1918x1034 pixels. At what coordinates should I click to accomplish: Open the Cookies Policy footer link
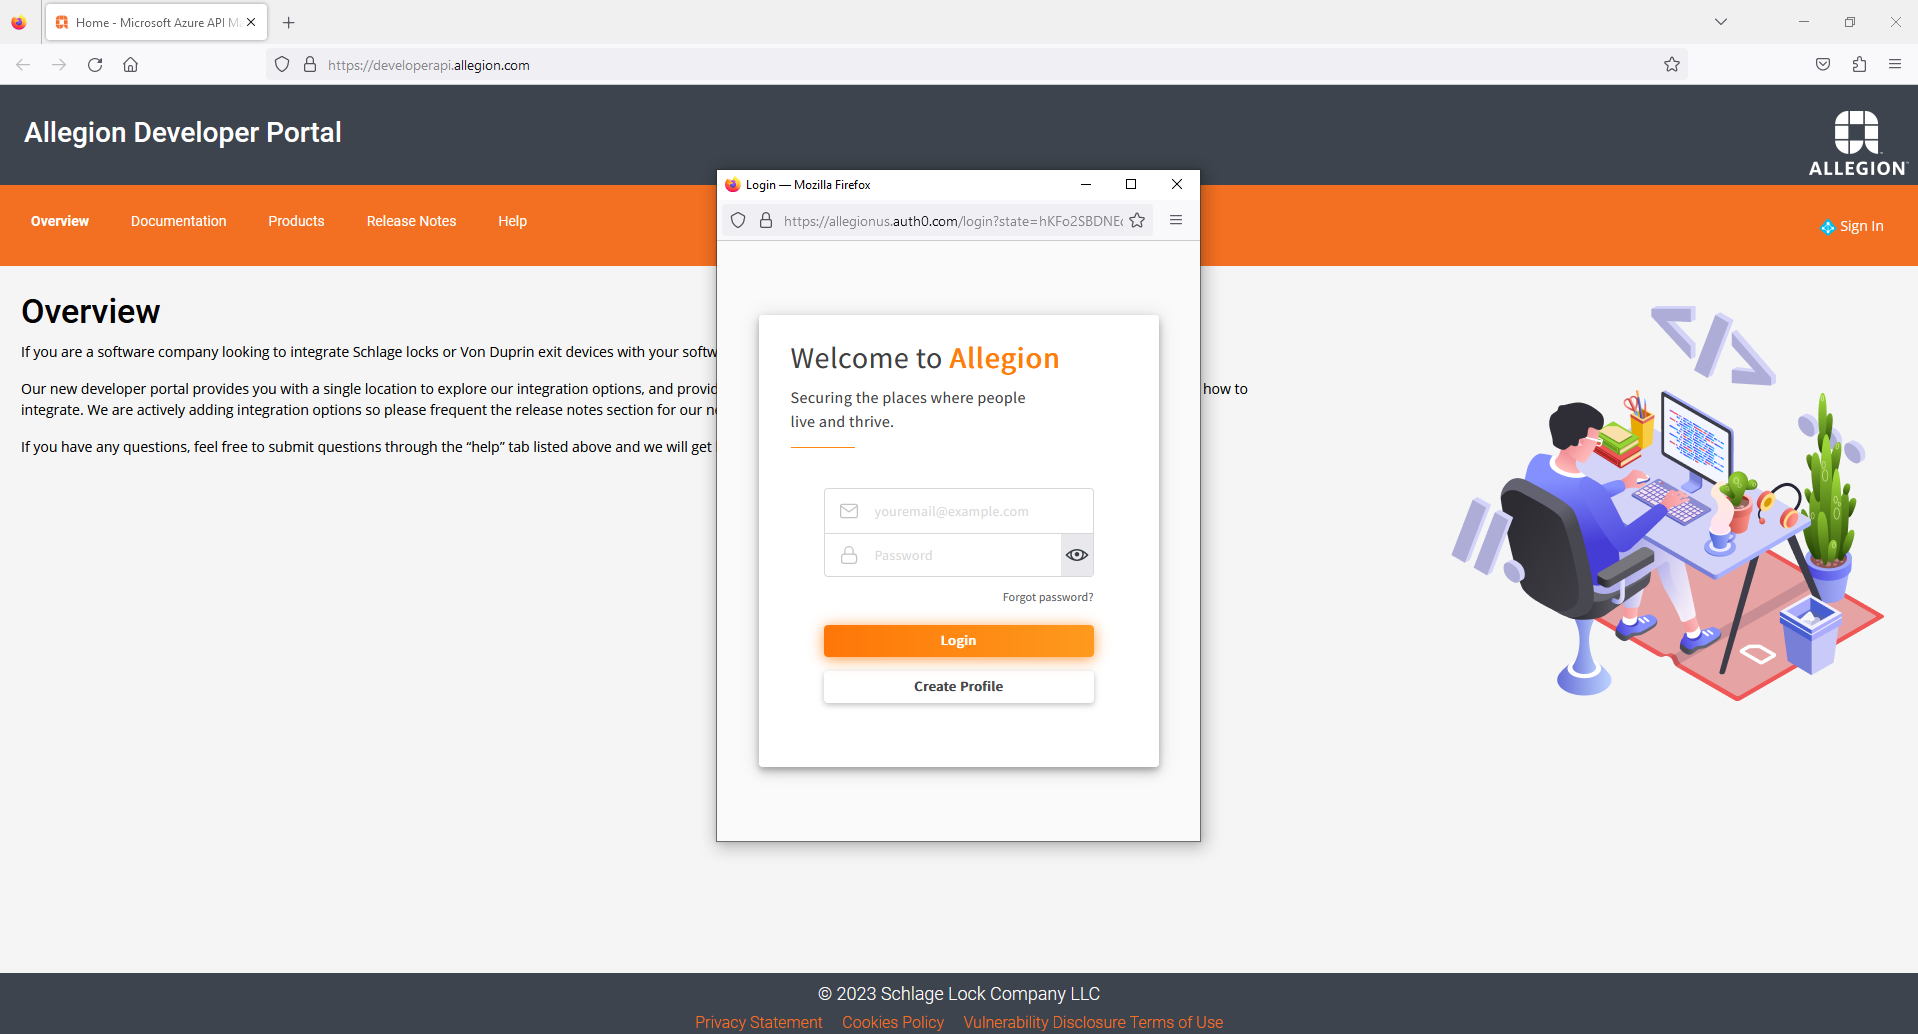coord(893,1022)
